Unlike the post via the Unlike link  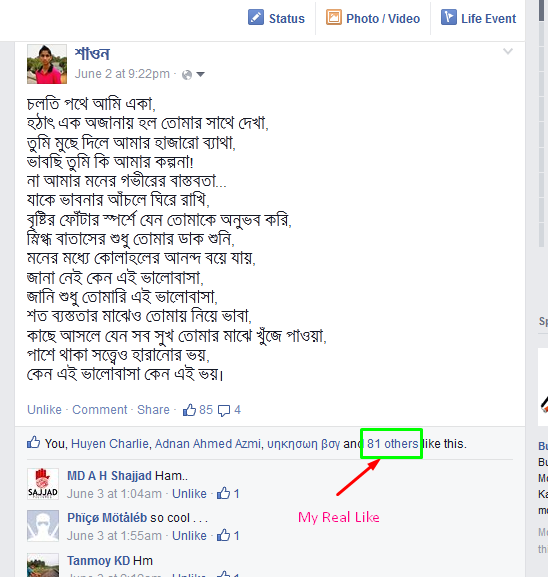click(x=45, y=410)
